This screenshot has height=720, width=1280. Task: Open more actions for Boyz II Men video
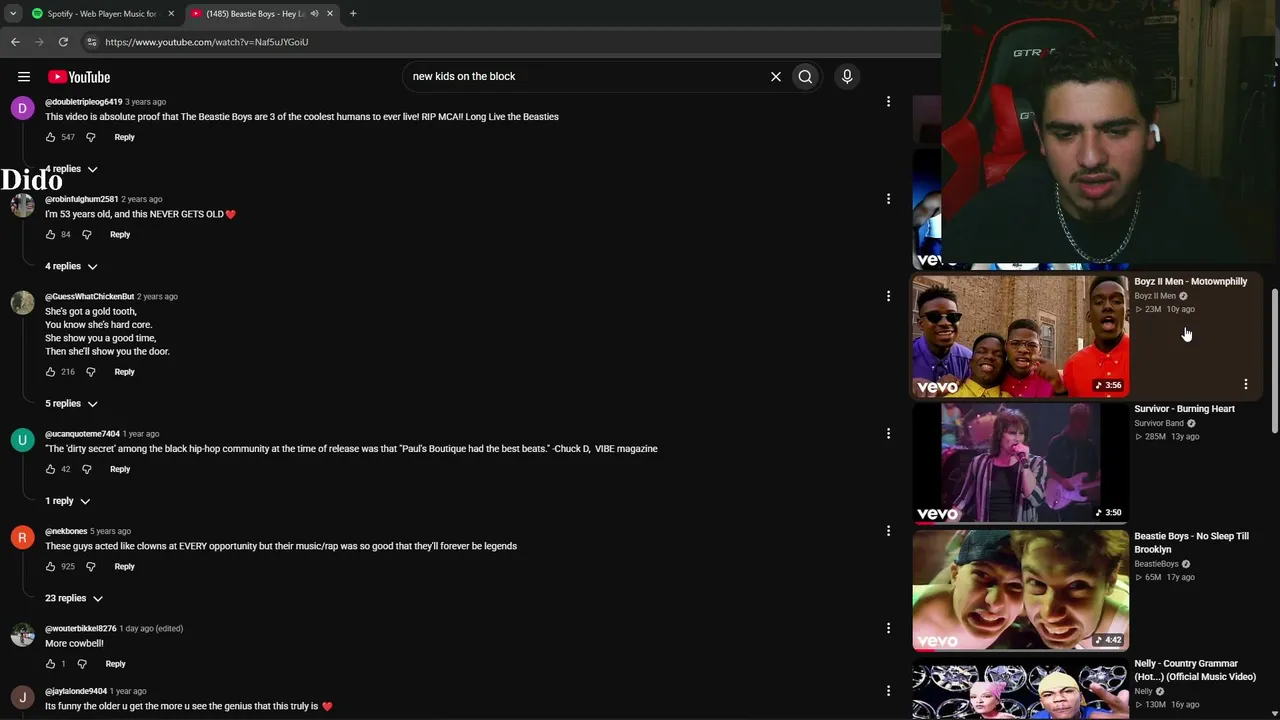1245,384
